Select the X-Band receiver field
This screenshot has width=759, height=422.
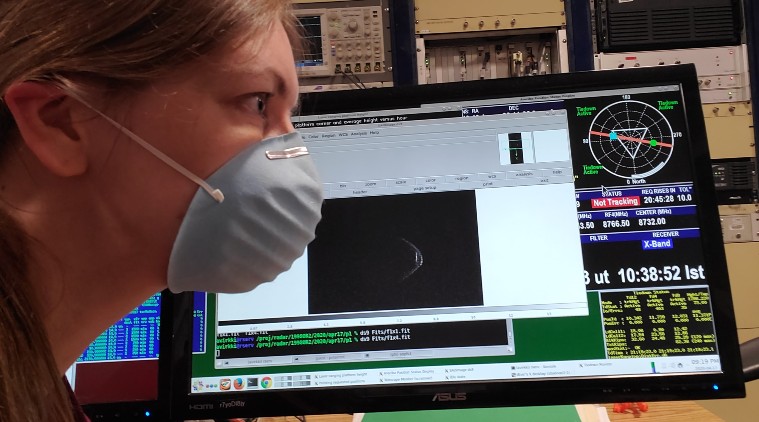(657, 243)
